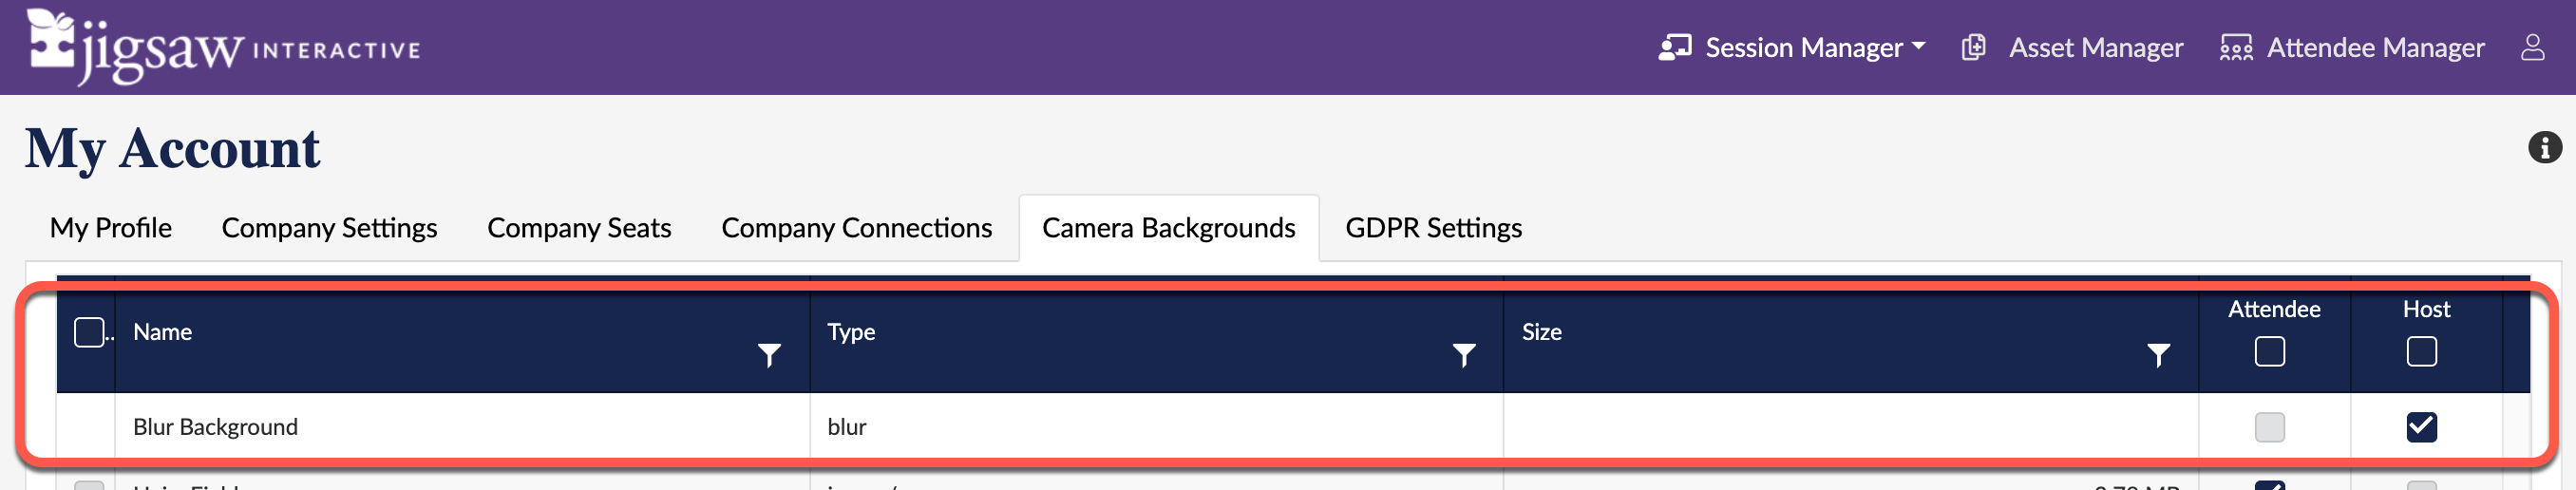Click the Attendee Manager group icon
Viewport: 2576px width, 490px height.
point(2235,47)
